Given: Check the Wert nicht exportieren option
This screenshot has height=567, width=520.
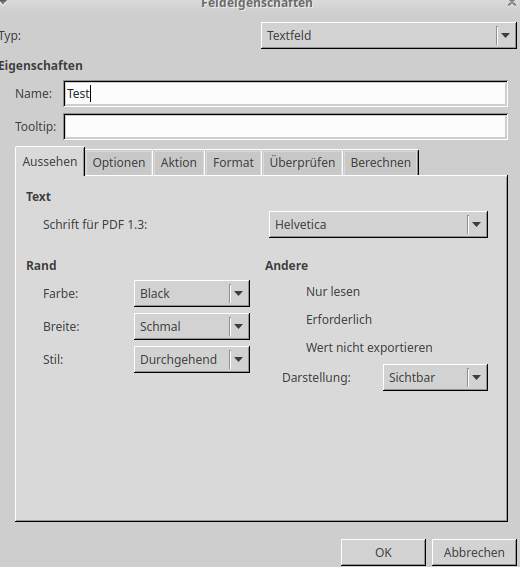Looking at the screenshot, I should (369, 348).
